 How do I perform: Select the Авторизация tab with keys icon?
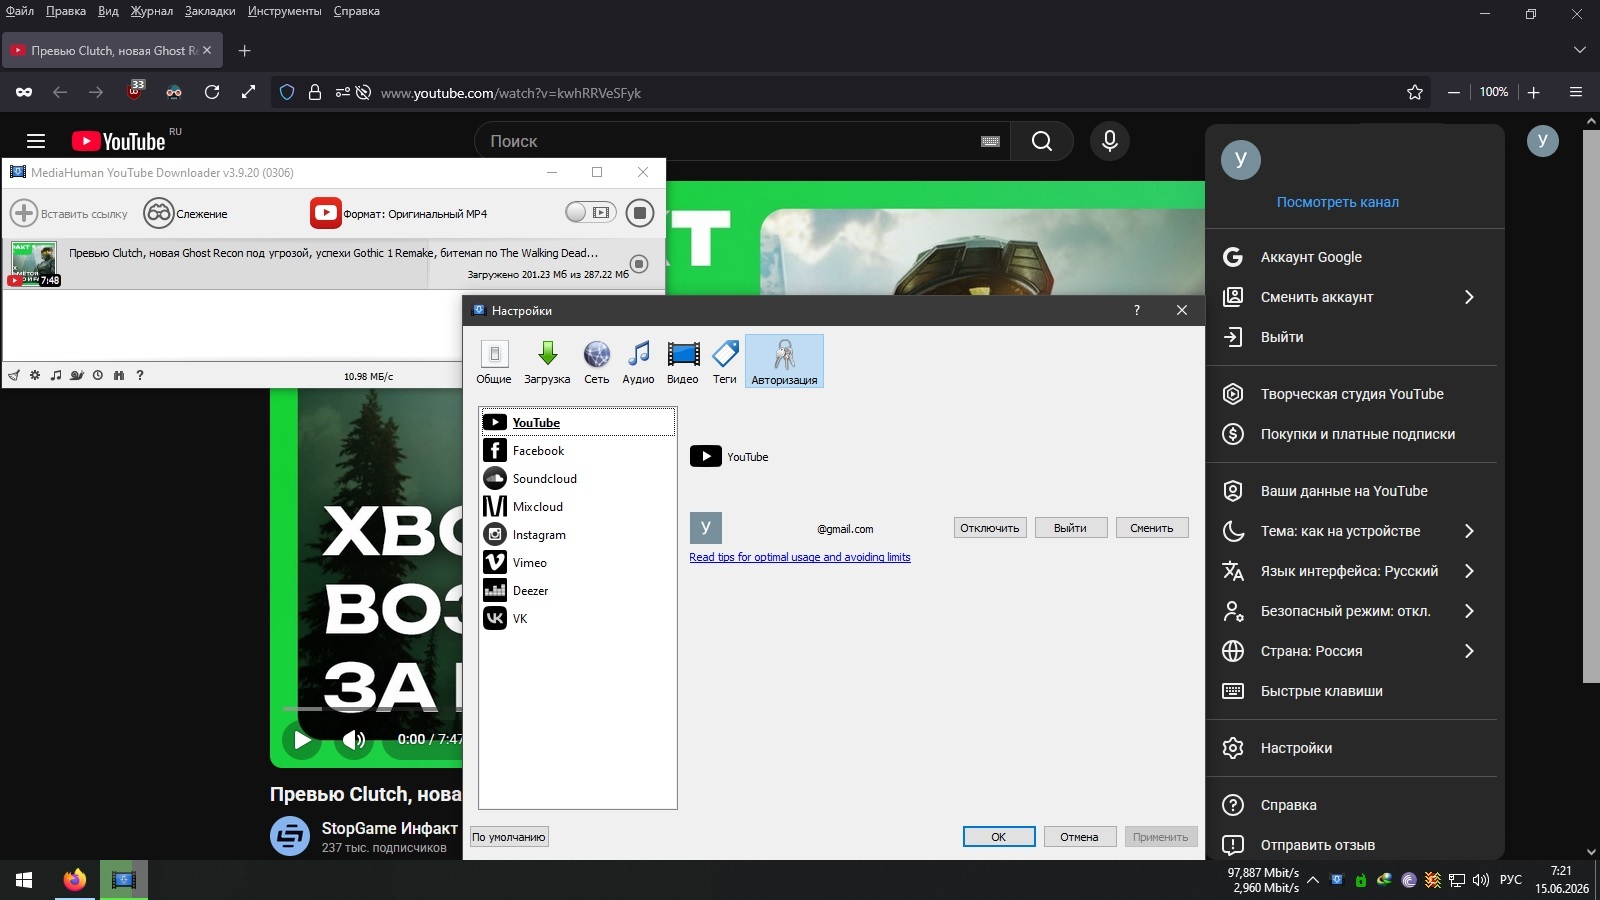point(784,361)
